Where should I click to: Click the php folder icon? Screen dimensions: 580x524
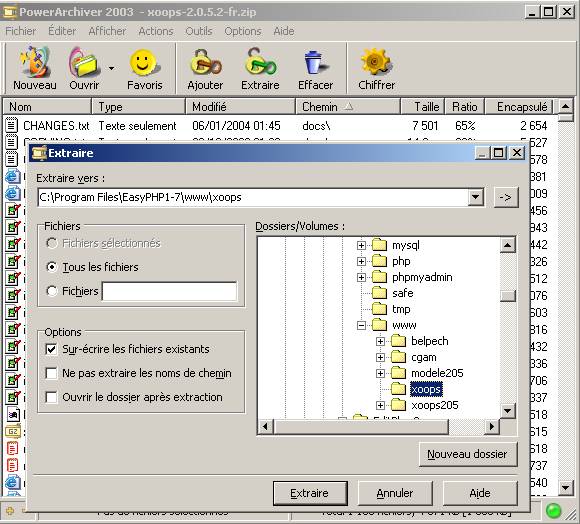[379, 261]
